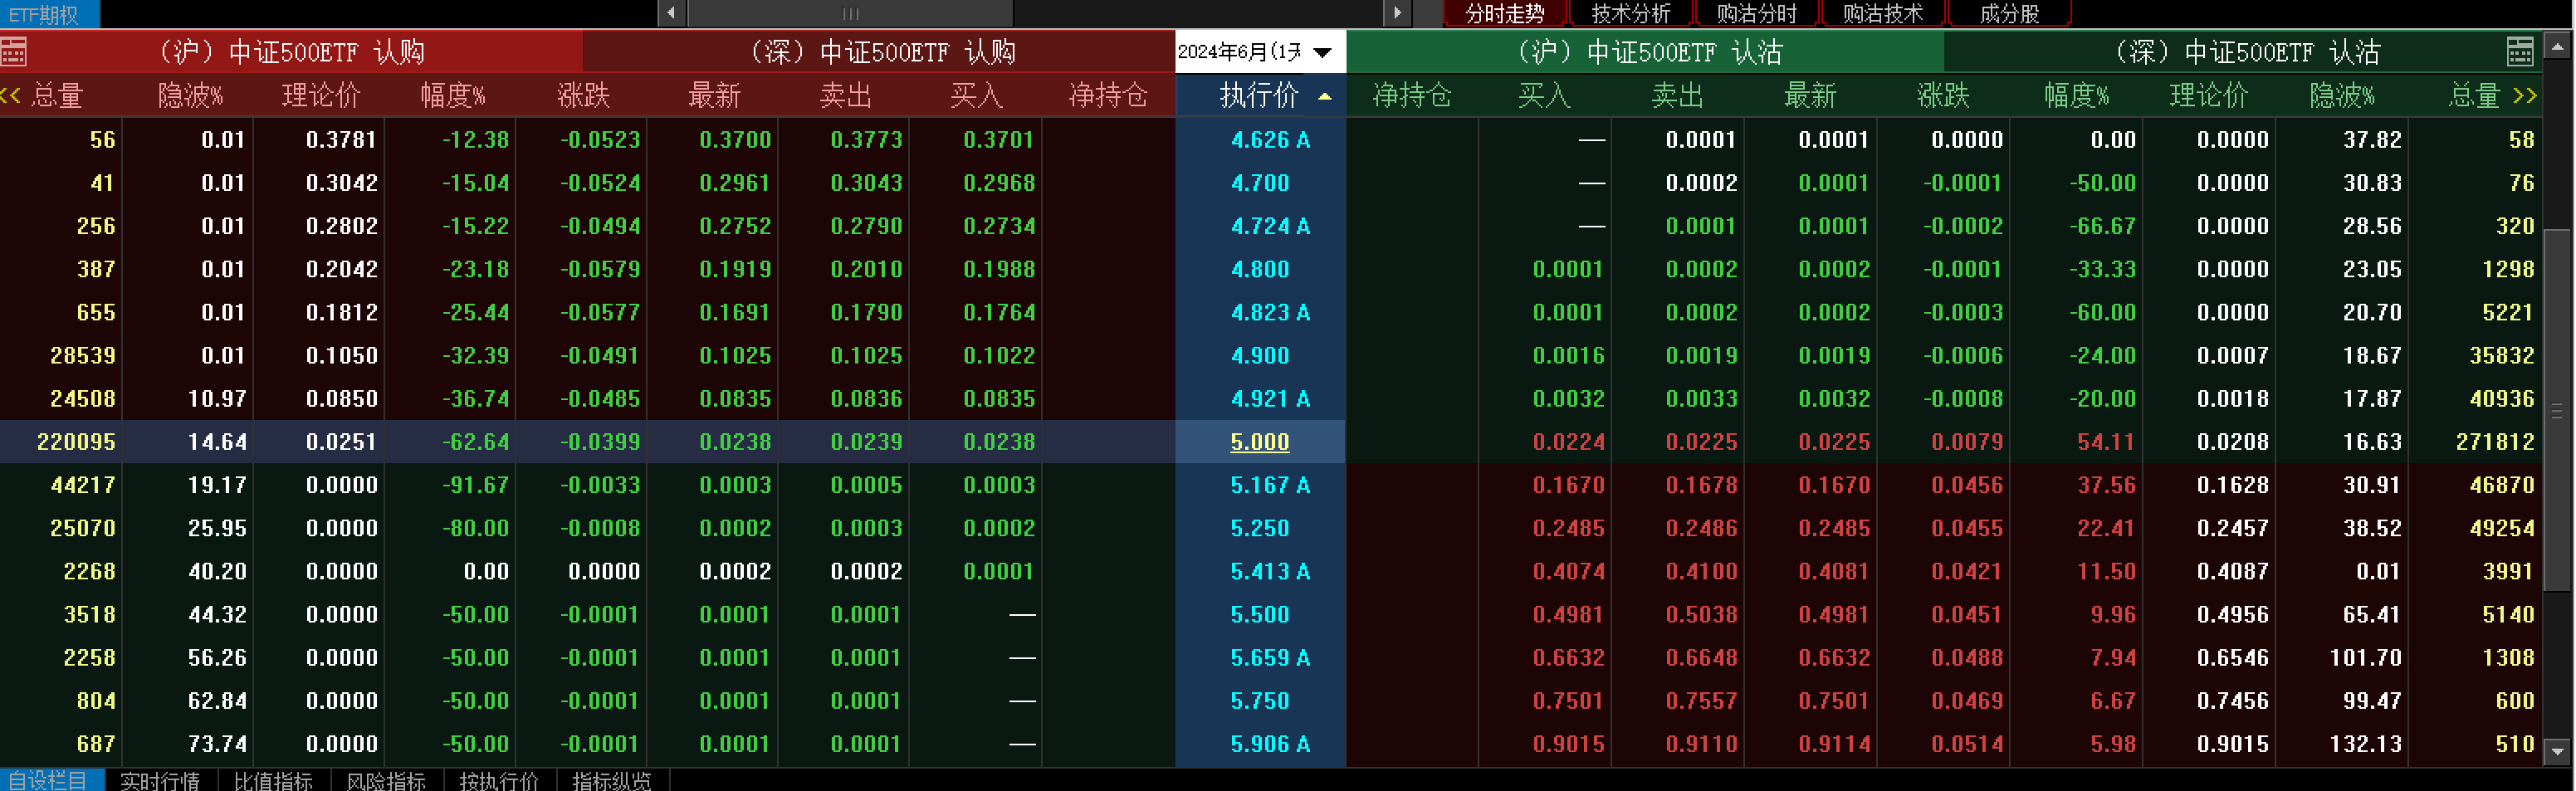Select the (沪) 中证500ETF 认购 header
The height and width of the screenshot is (791, 2576).
point(292,52)
